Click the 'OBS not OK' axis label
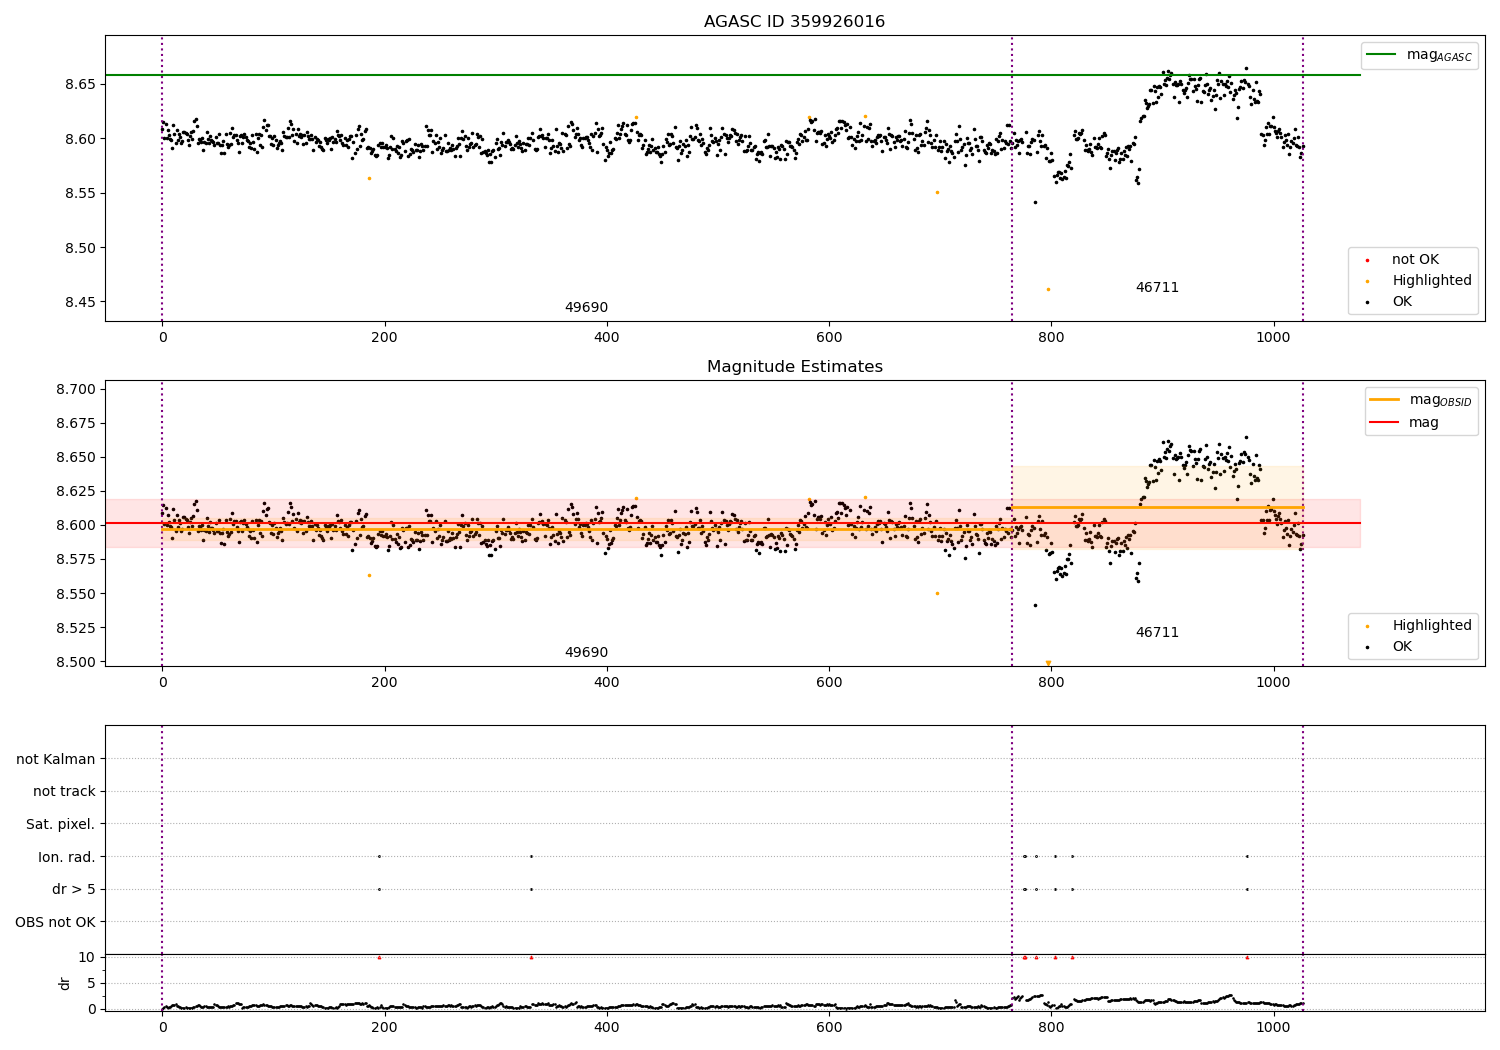The width and height of the screenshot is (1500, 1050). pyautogui.click(x=56, y=922)
